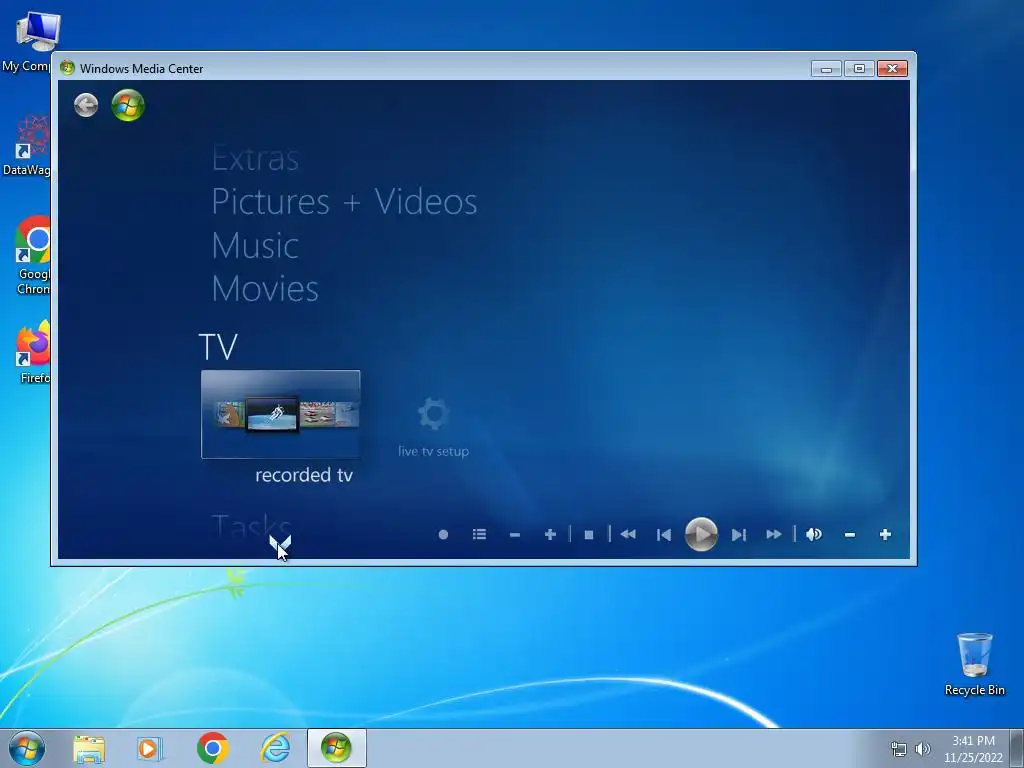1024x768 pixels.
Task: Select the TV menu heading
Action: [218, 347]
